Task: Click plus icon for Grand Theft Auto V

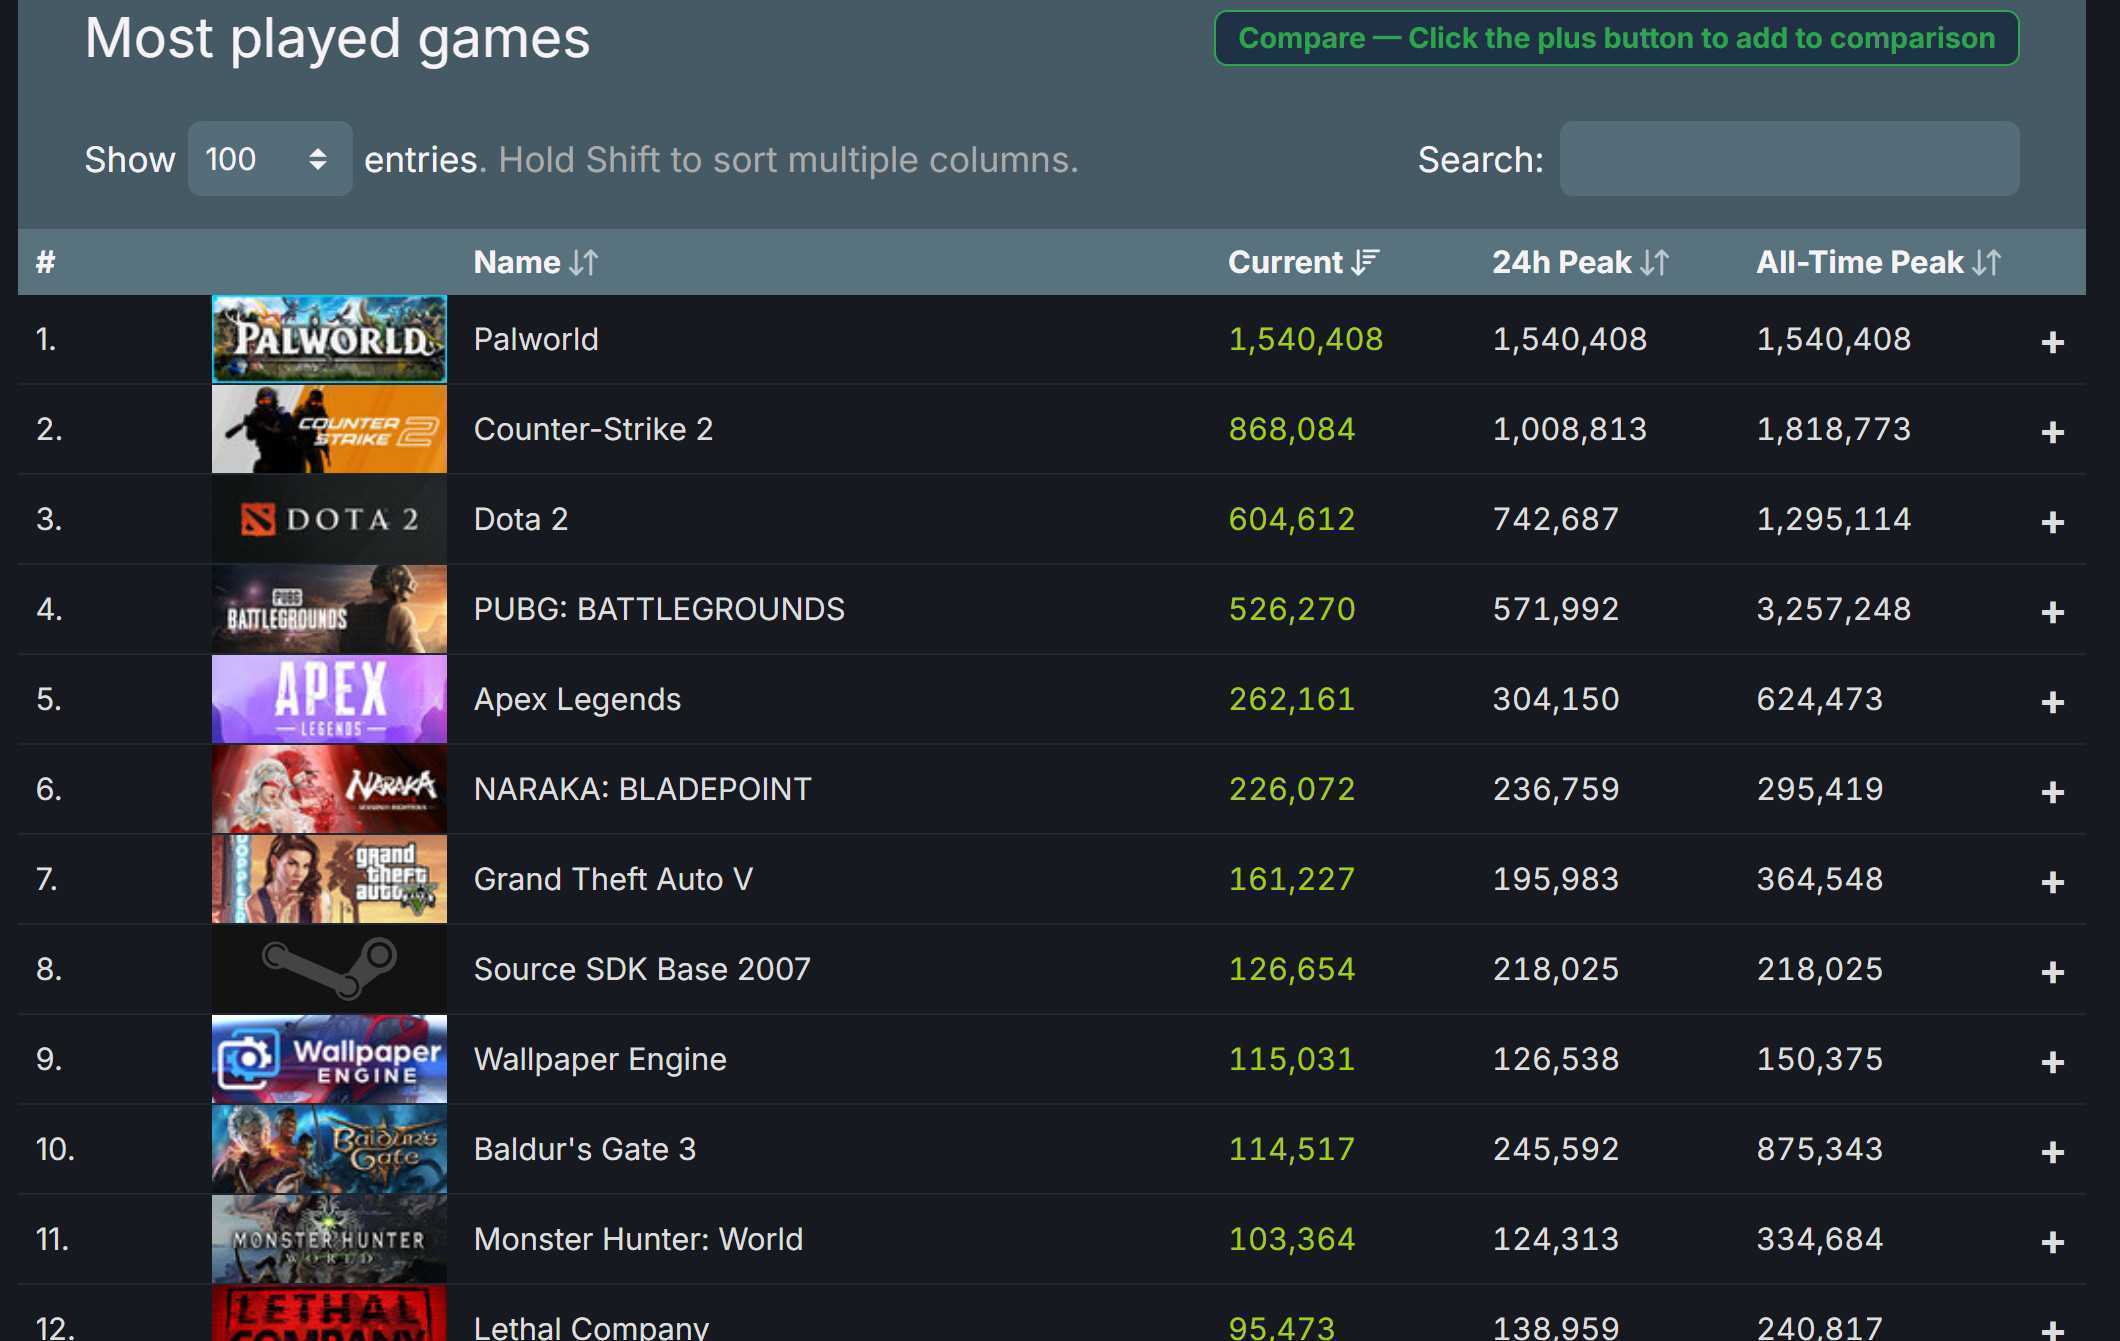Action: coord(2052,882)
